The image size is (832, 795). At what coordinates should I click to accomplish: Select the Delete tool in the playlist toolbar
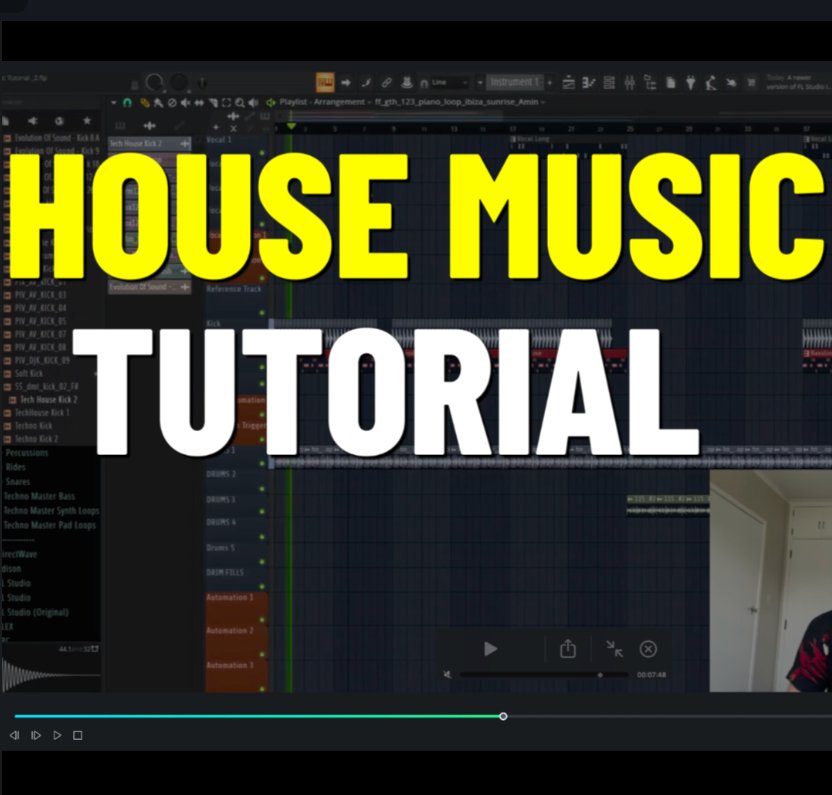coord(172,103)
